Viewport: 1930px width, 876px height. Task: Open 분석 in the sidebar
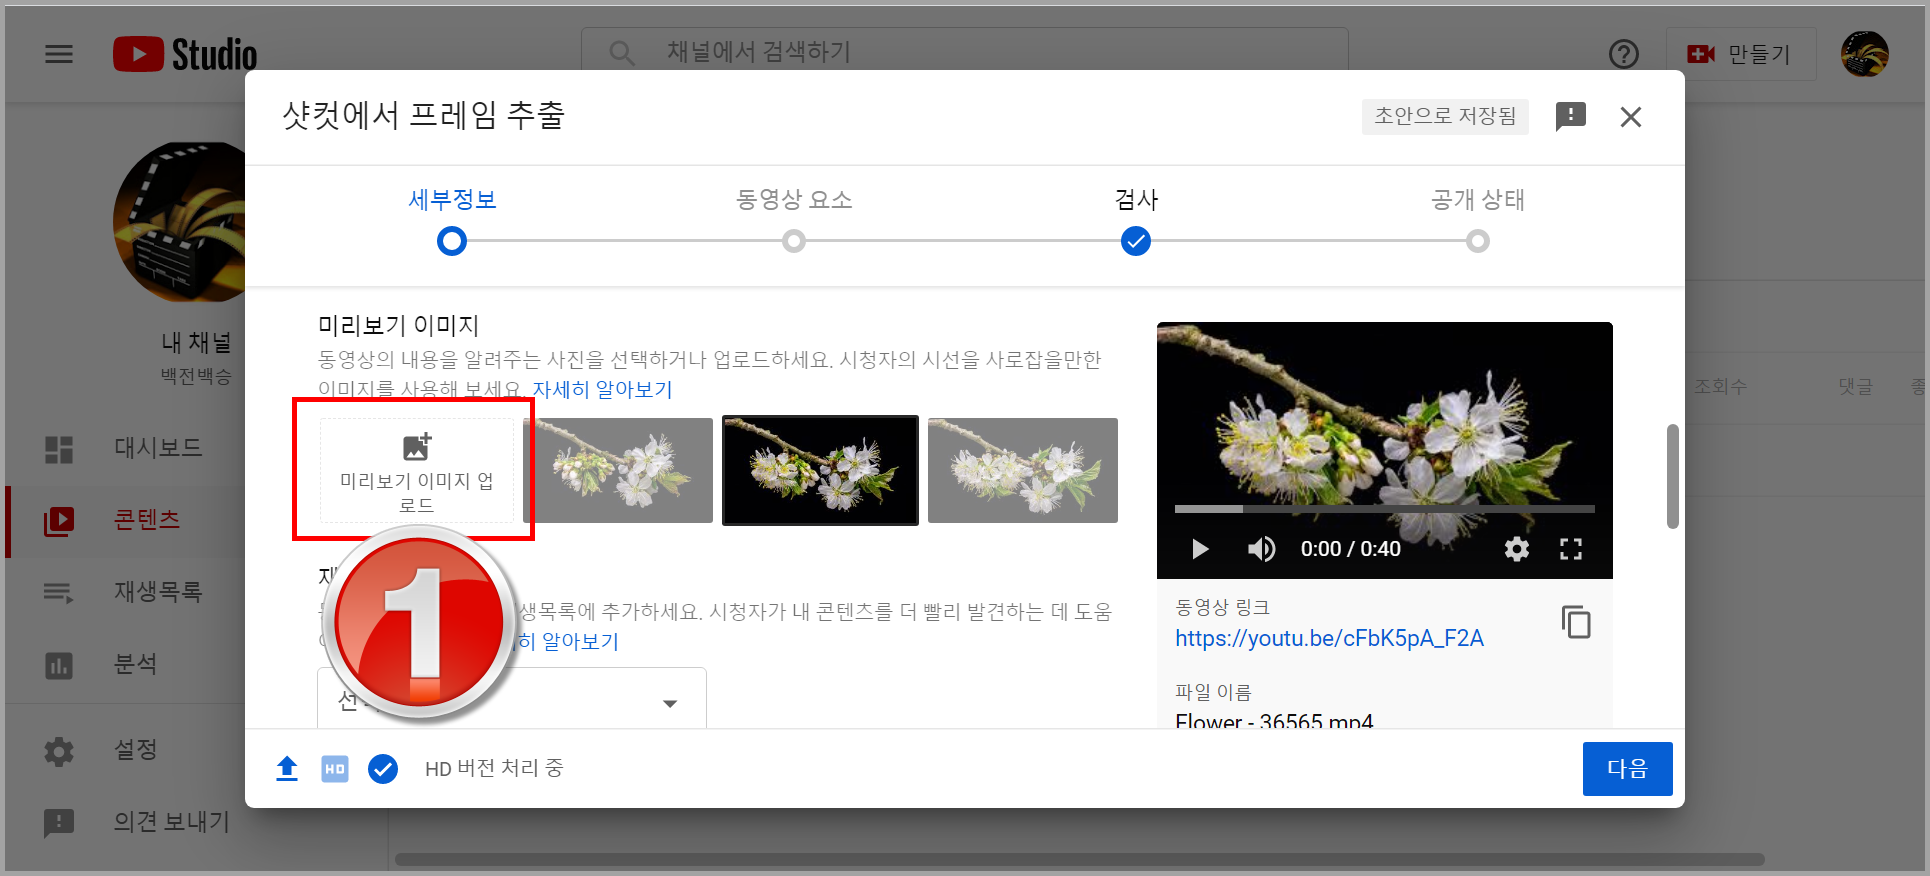point(136,664)
